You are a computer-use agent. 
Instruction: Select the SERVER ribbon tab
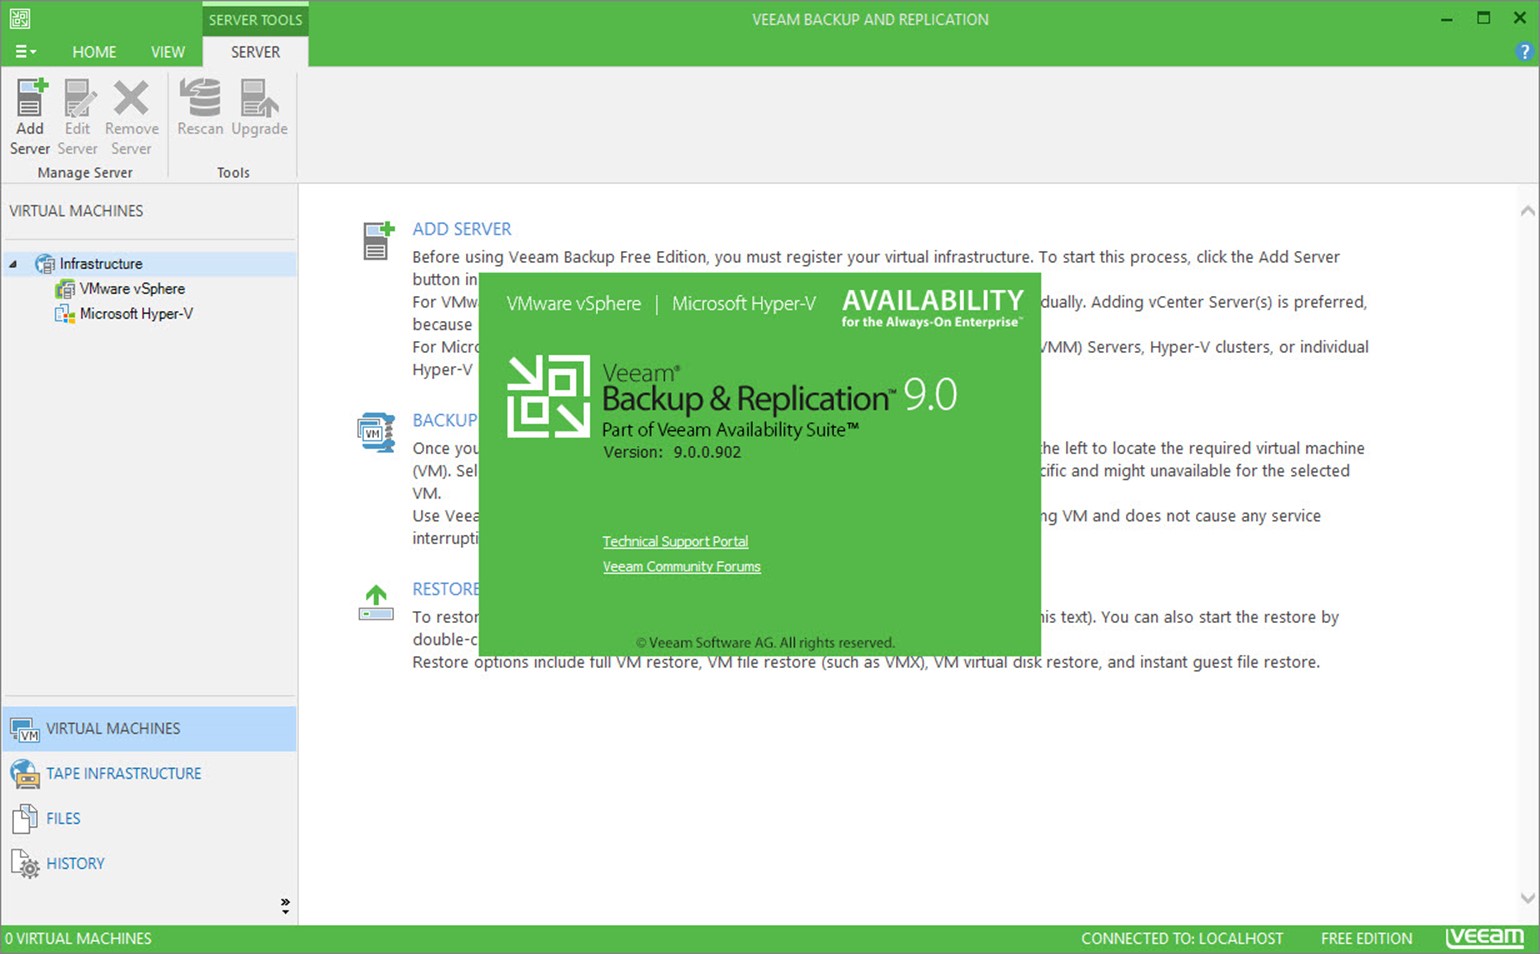(255, 52)
